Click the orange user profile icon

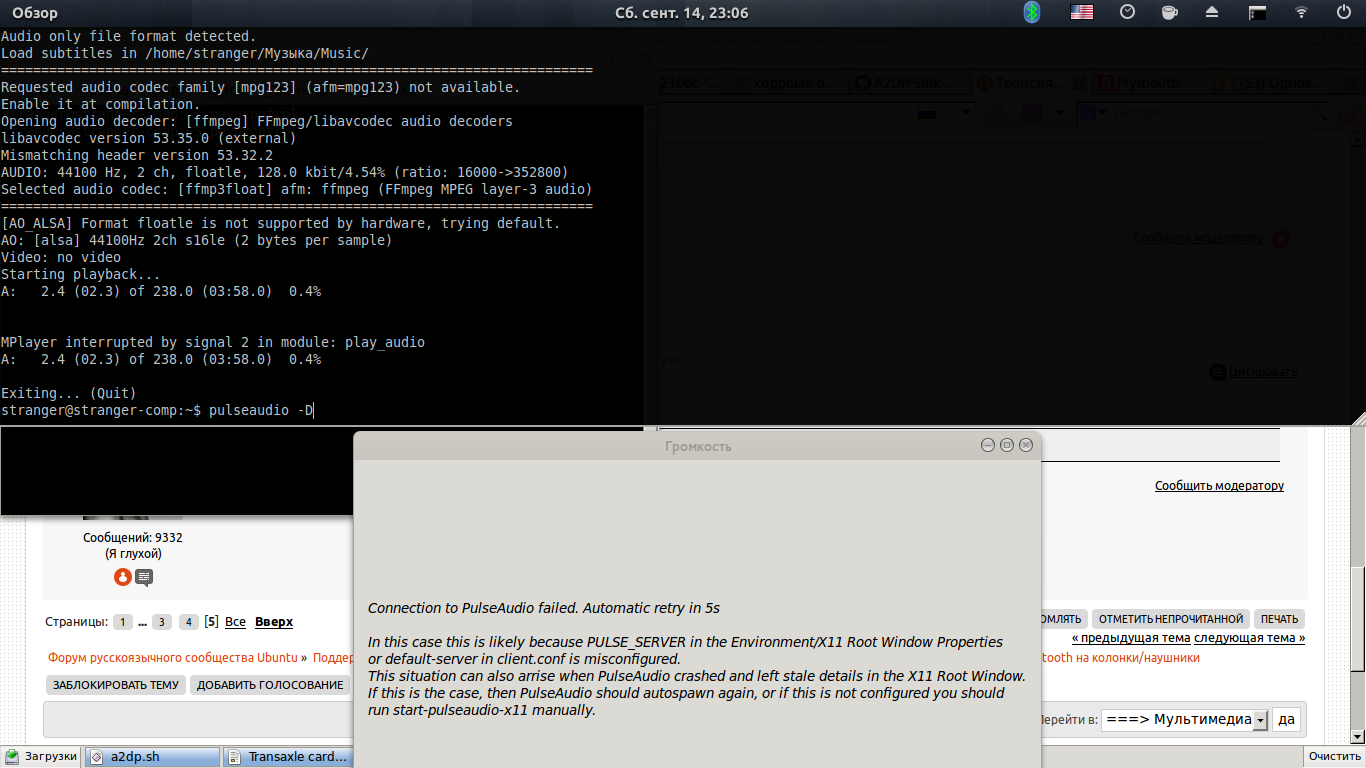pyautogui.click(x=122, y=577)
